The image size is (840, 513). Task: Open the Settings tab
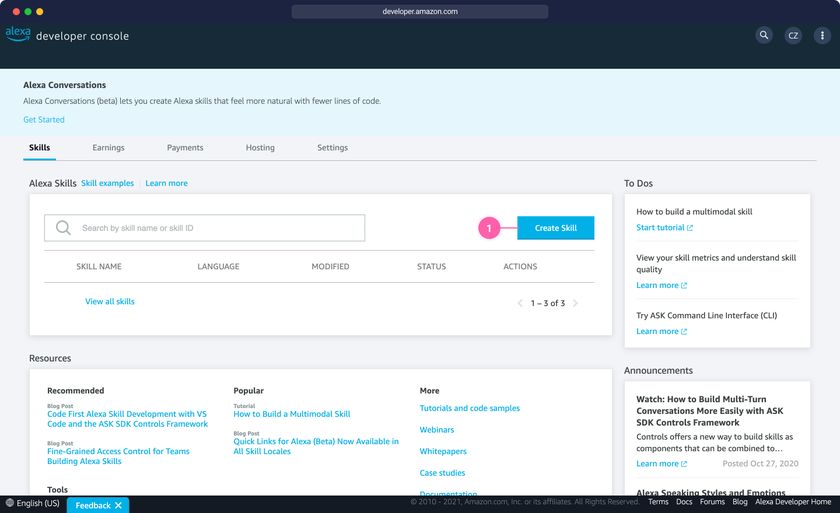pyautogui.click(x=332, y=147)
